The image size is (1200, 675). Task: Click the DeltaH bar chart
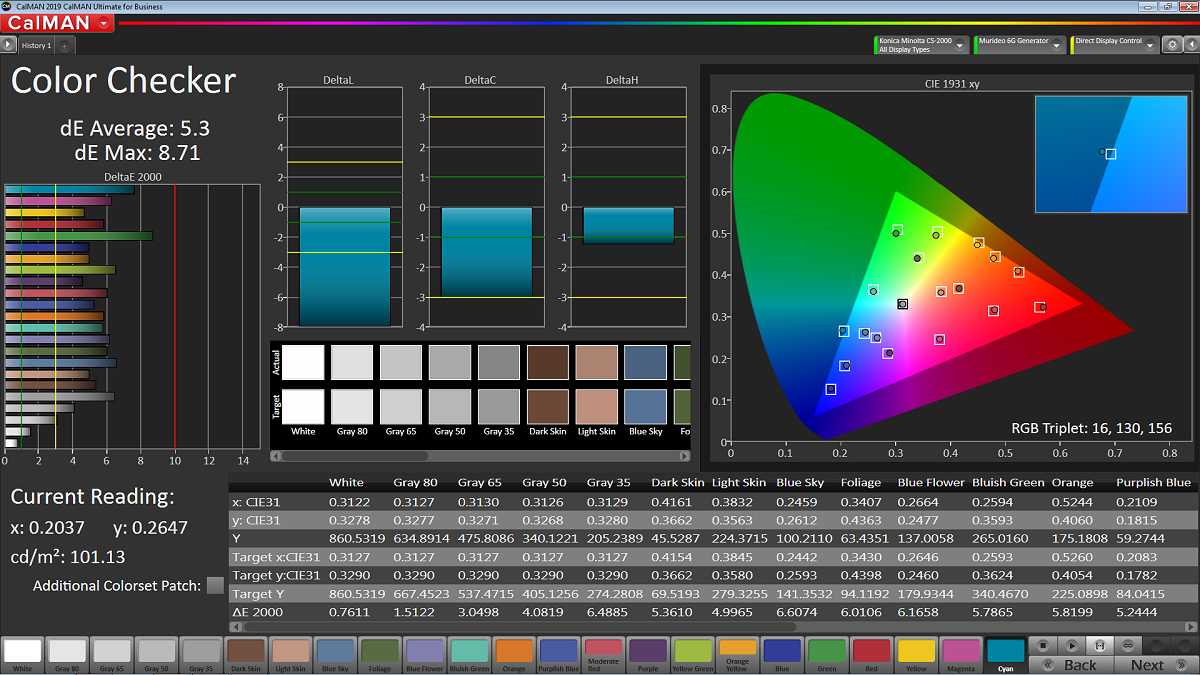pyautogui.click(x=628, y=206)
